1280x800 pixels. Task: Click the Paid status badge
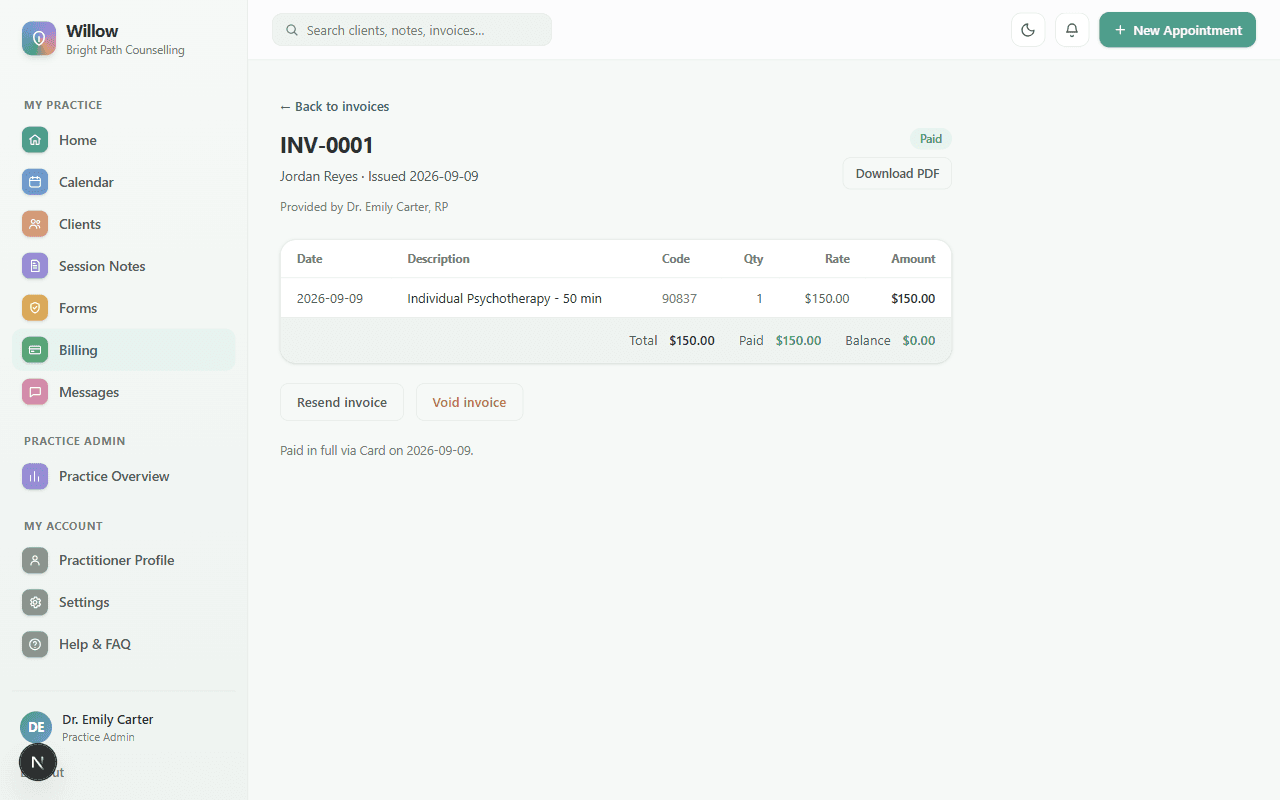(x=931, y=139)
